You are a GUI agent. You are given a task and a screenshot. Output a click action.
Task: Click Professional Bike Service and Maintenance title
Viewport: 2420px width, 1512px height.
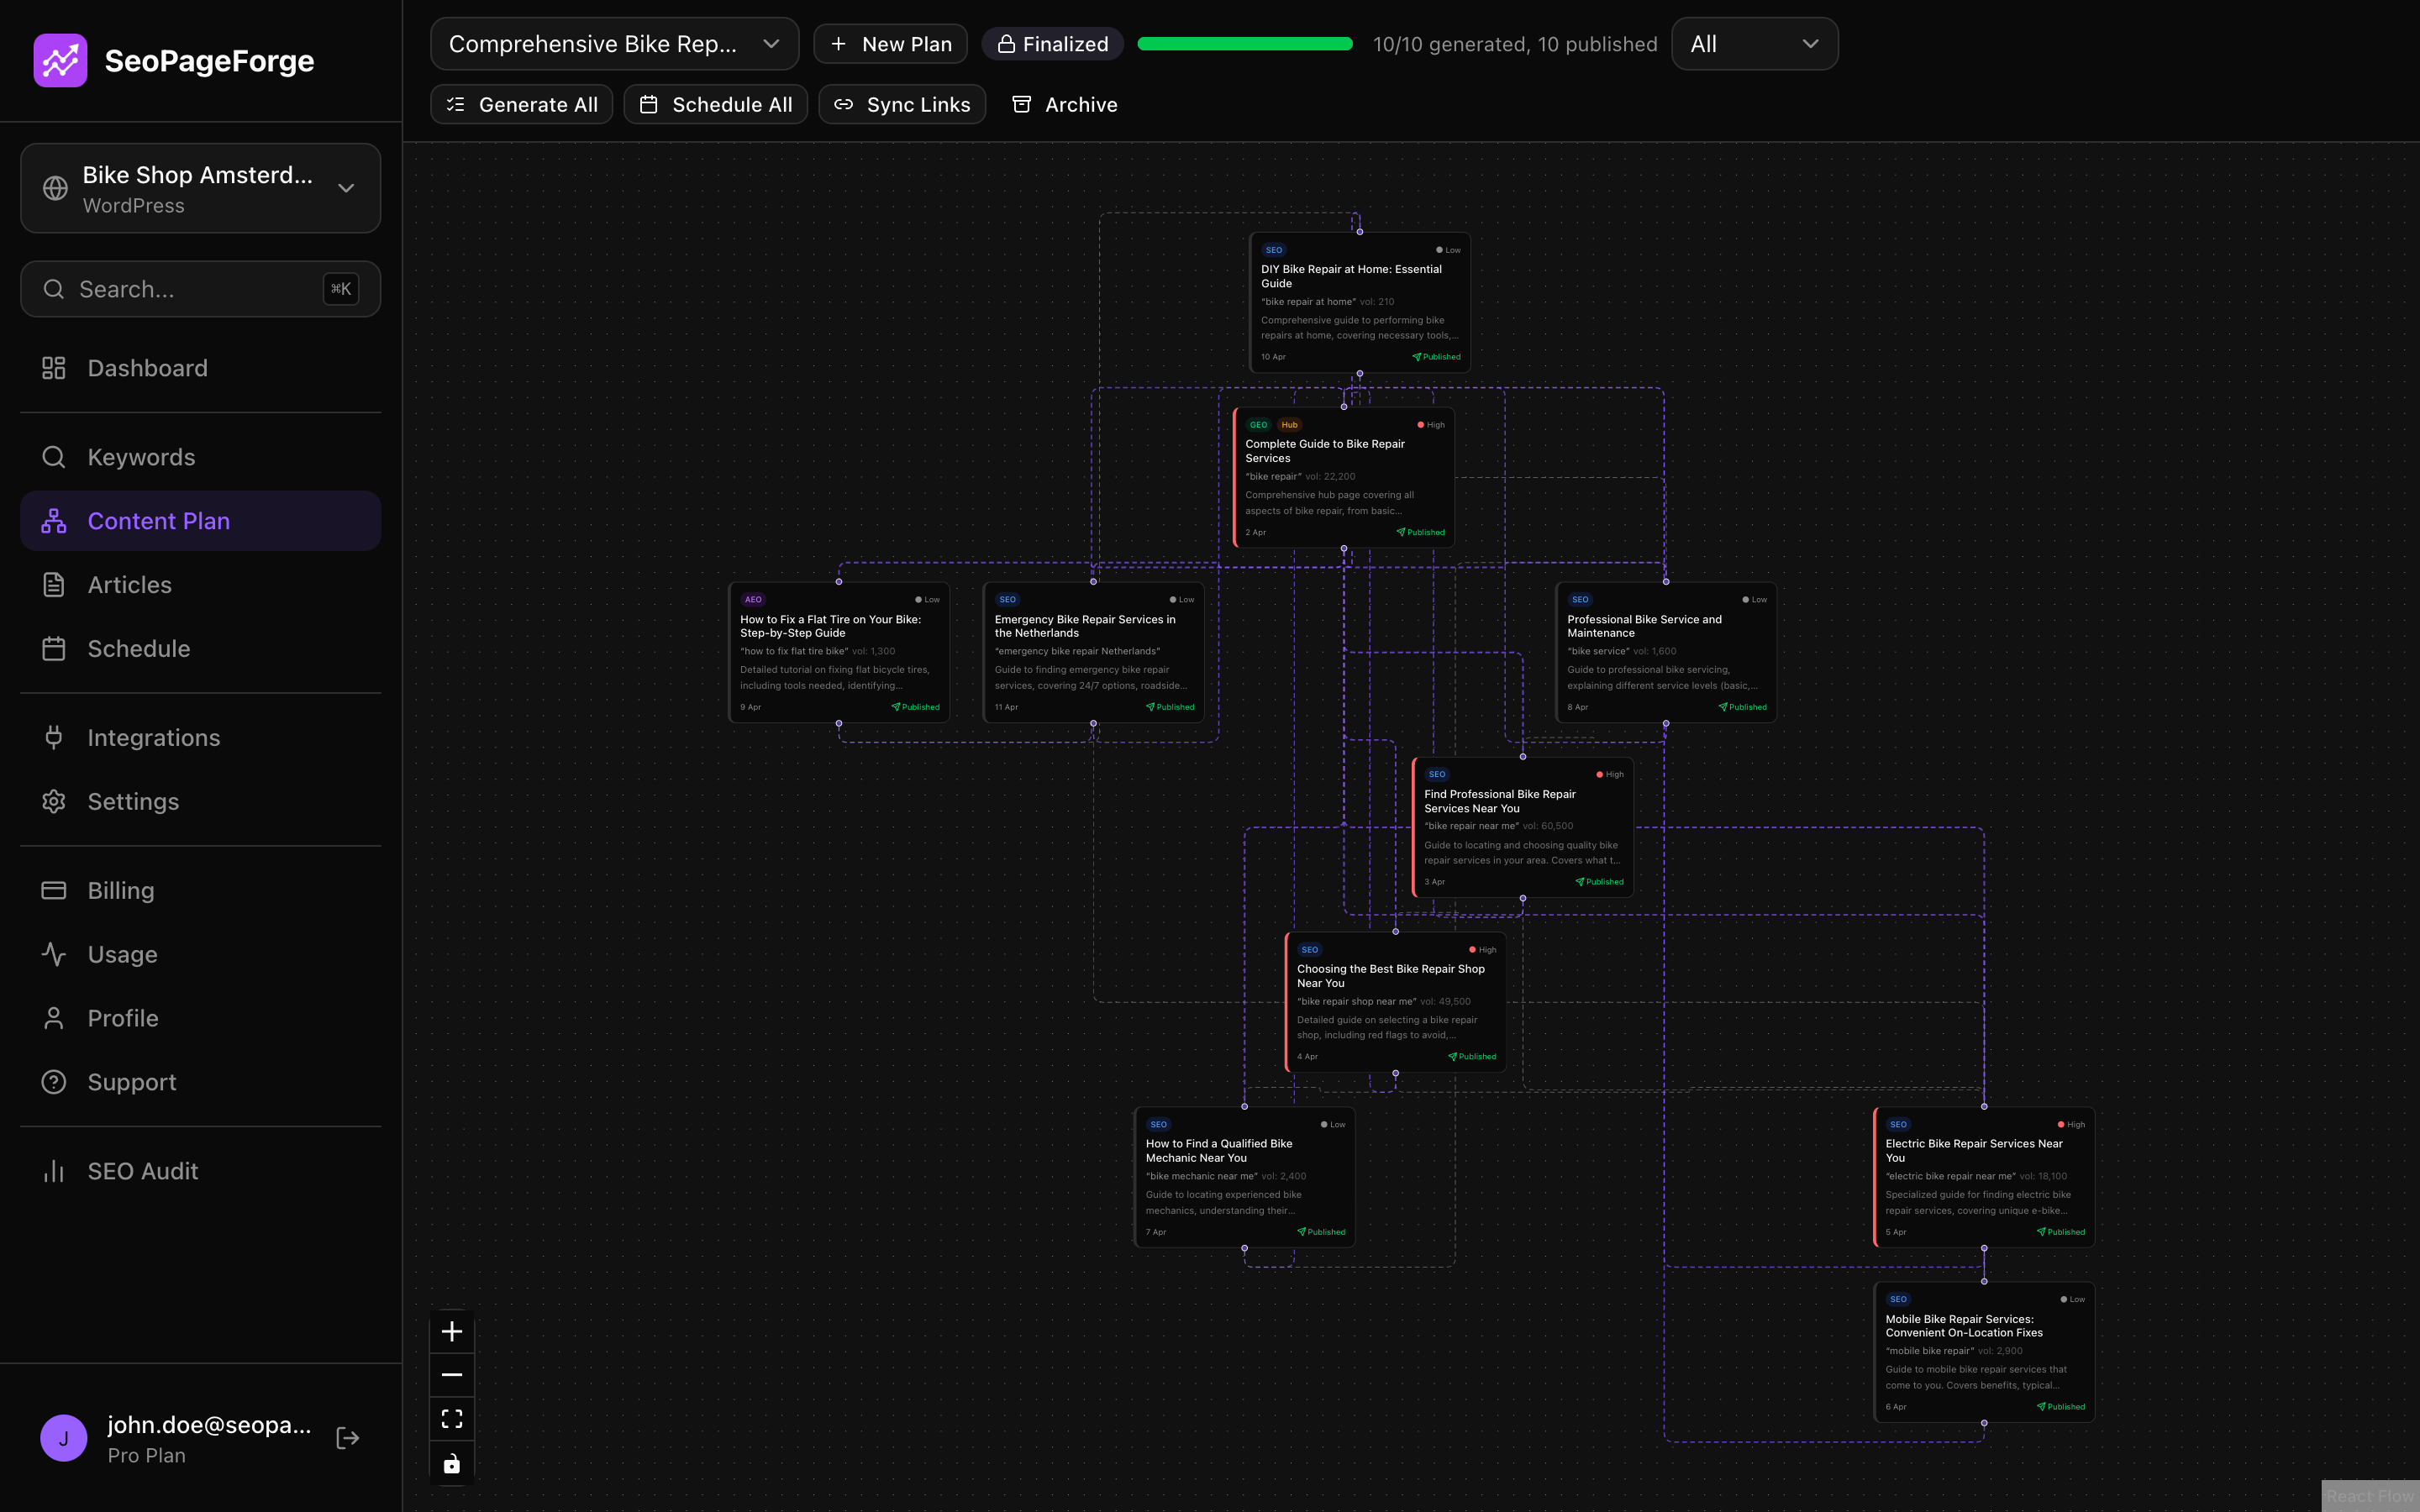[x=1644, y=626]
